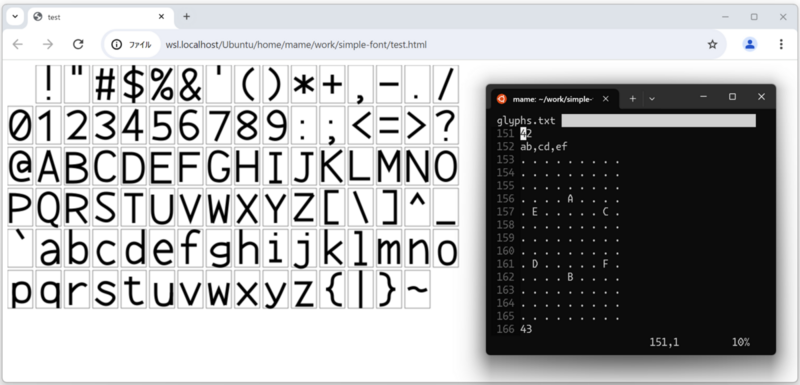Click letter C on terminal line 157
The height and width of the screenshot is (385, 800).
pyautogui.click(x=606, y=212)
